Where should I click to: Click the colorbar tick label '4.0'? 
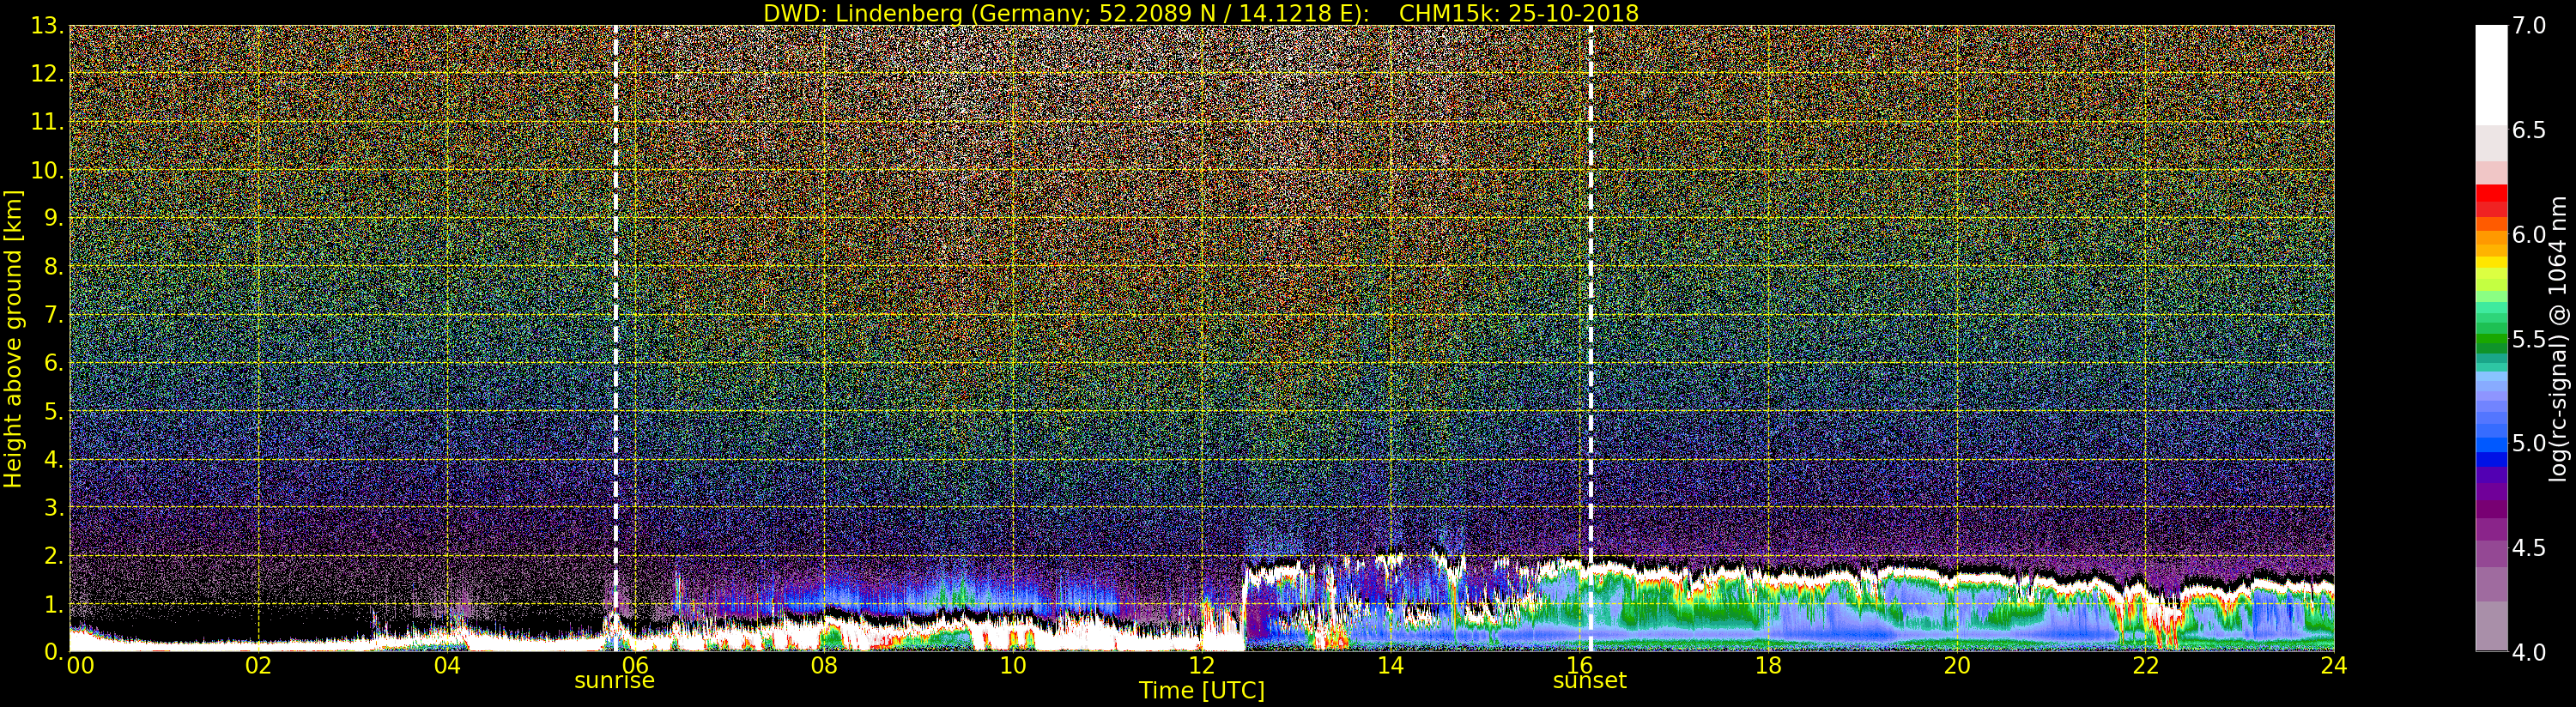[x=2529, y=651]
